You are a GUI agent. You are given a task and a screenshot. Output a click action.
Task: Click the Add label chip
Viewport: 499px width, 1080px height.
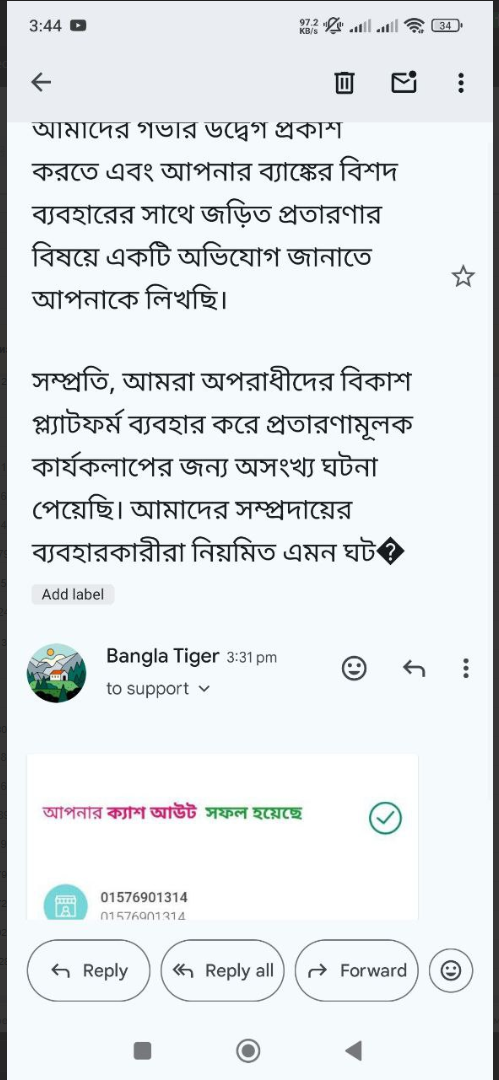pos(73,594)
